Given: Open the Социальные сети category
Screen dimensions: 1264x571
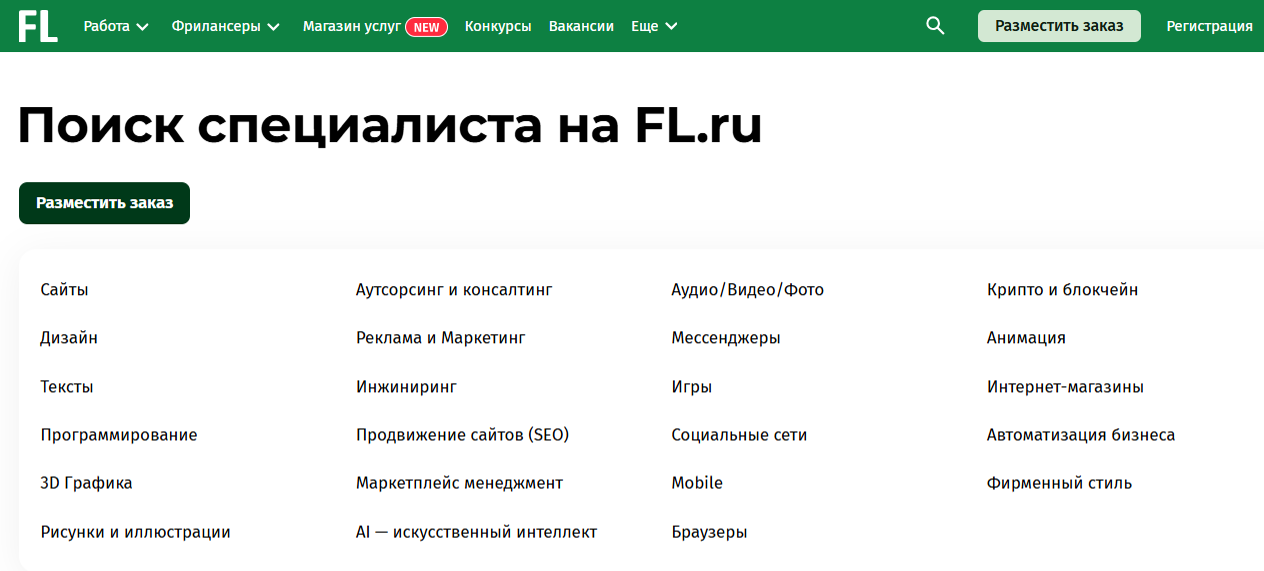Looking at the screenshot, I should coord(739,435).
